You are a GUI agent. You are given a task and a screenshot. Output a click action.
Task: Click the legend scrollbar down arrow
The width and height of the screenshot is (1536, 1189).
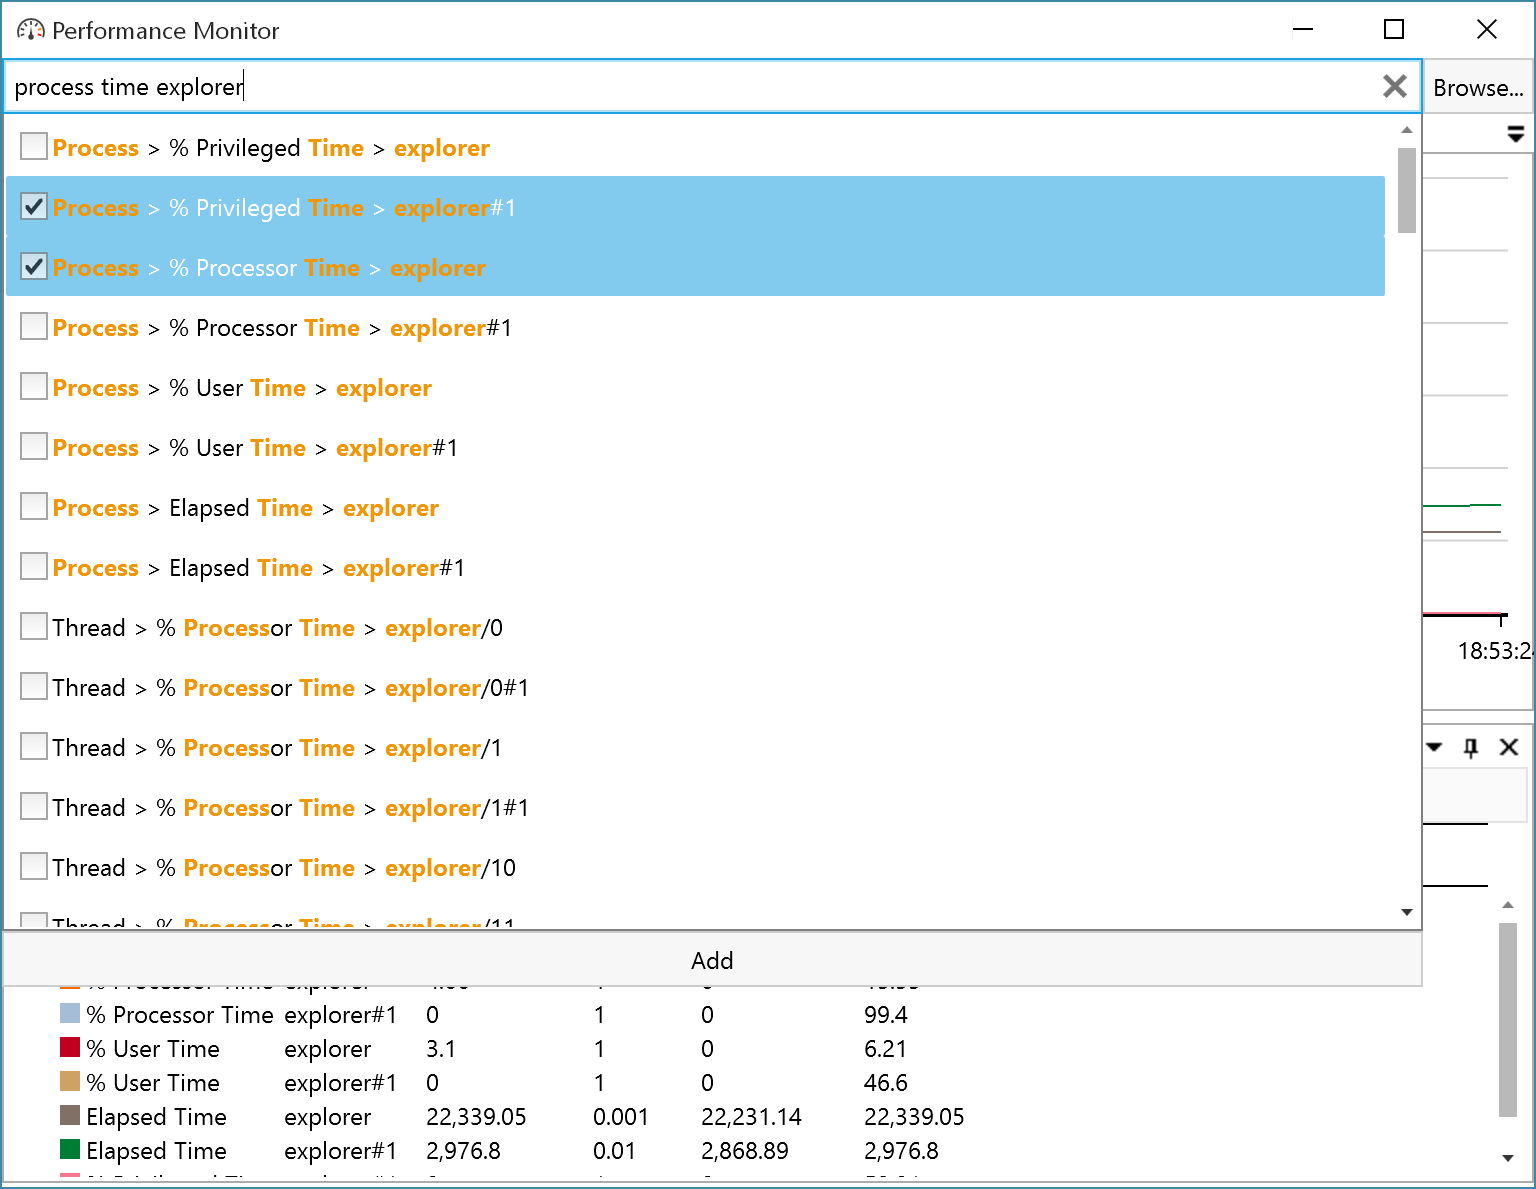(x=1508, y=1158)
